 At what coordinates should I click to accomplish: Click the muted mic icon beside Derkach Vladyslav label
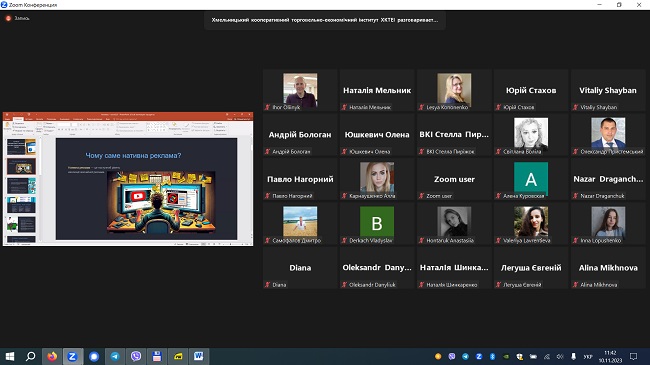[344, 241]
